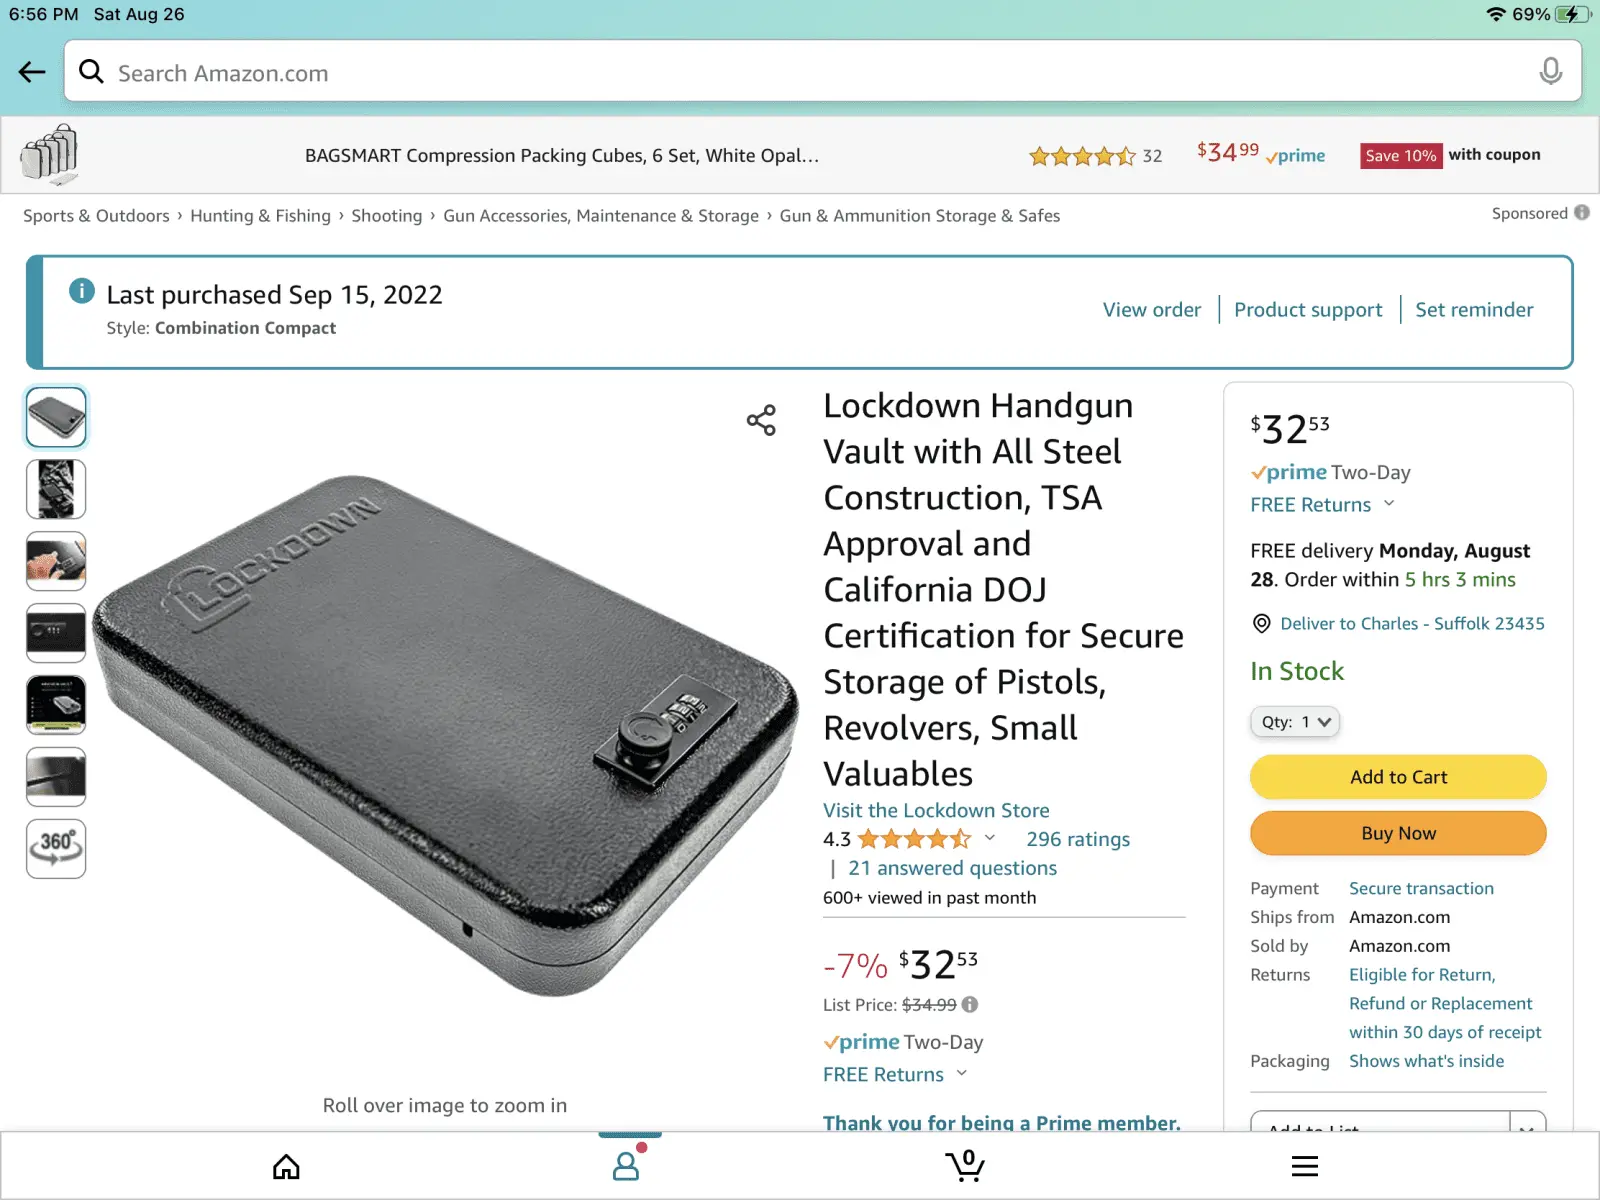Tap the share icon
This screenshot has height=1200, width=1600.
click(x=761, y=420)
